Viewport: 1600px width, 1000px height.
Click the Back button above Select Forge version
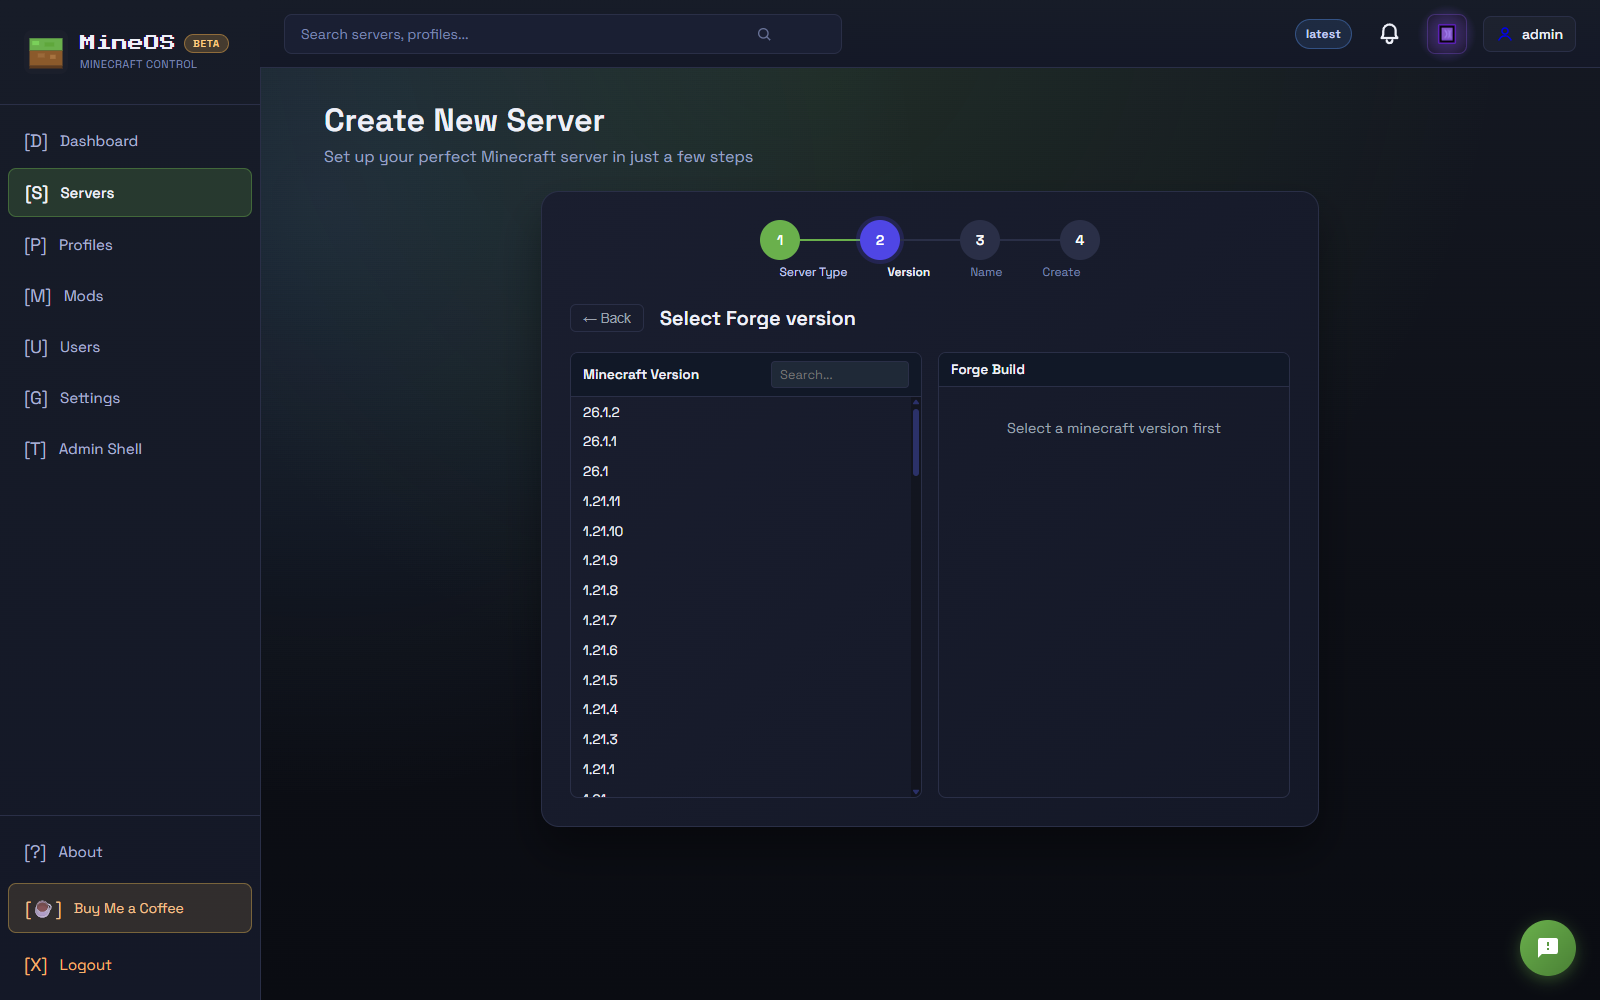pyautogui.click(x=606, y=318)
